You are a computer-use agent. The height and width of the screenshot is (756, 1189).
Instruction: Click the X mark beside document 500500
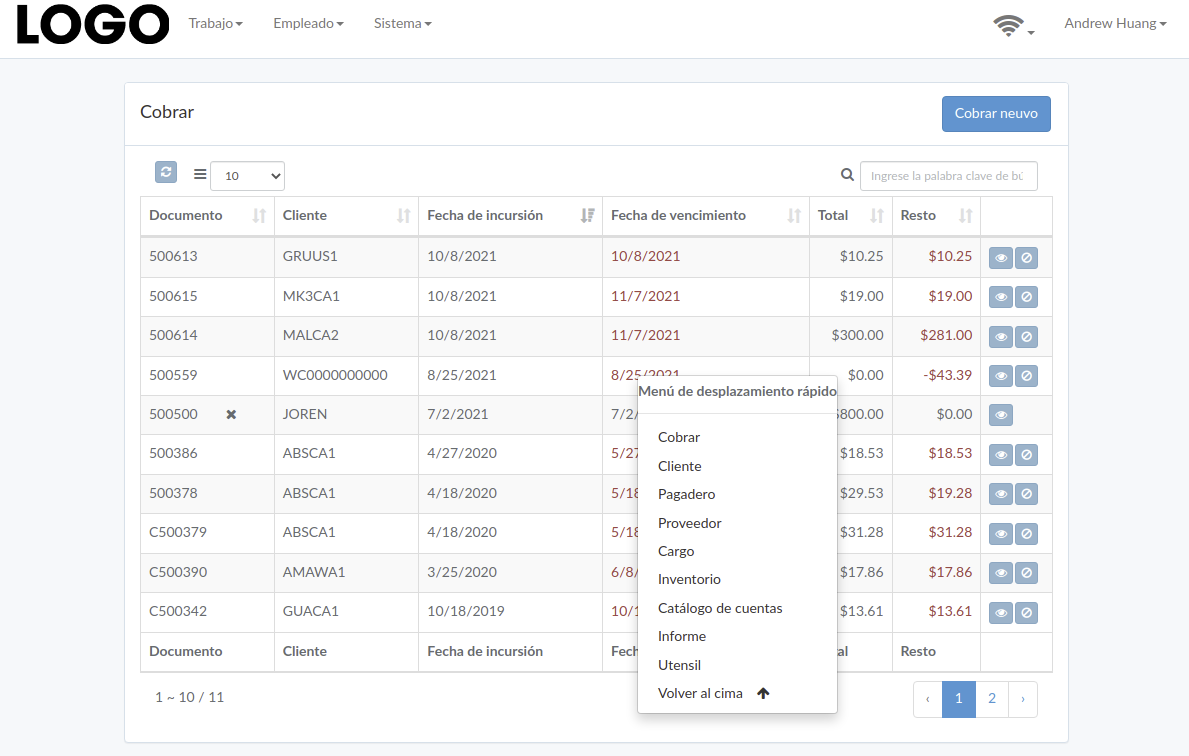tap(231, 415)
